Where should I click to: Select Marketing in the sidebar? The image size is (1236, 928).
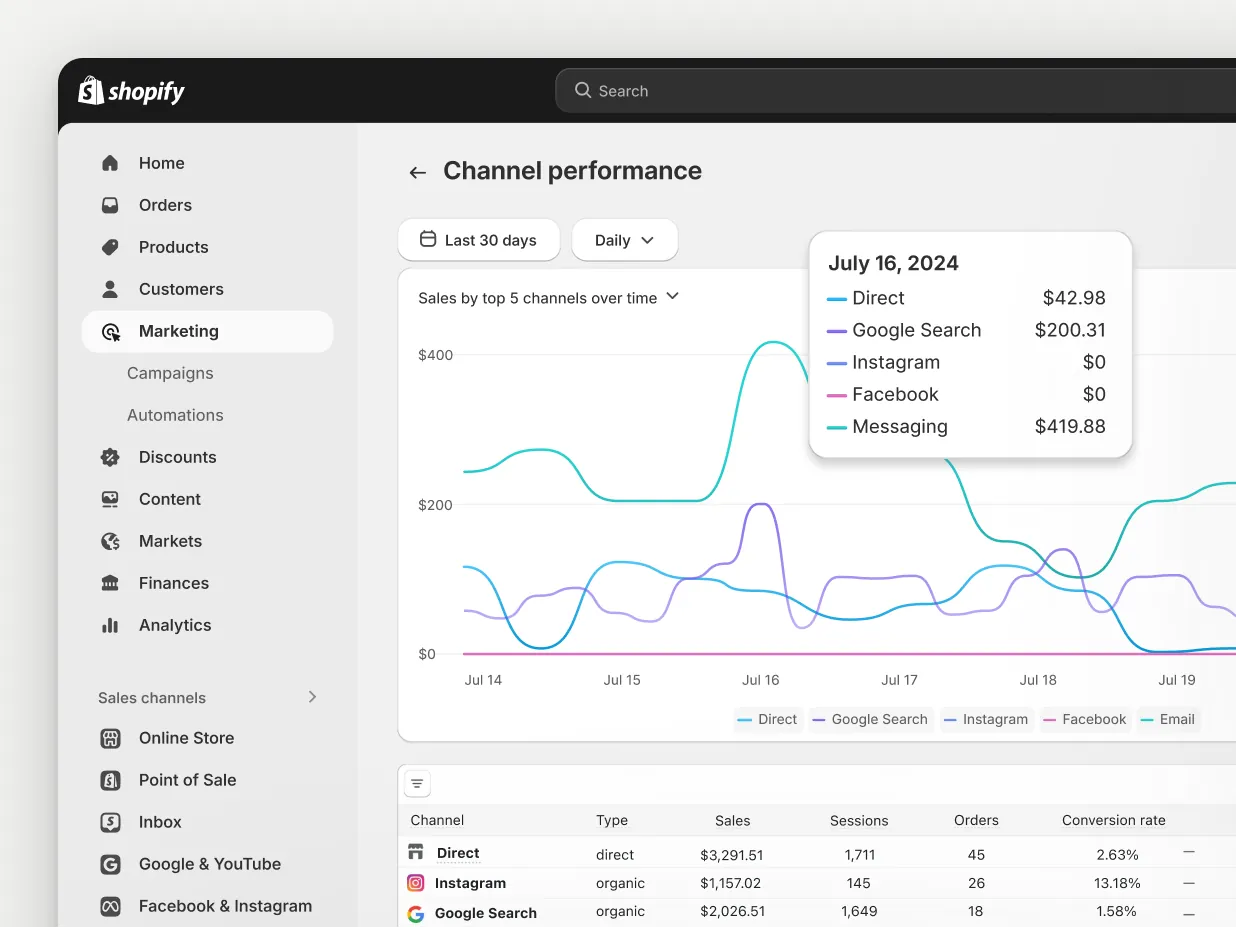(x=207, y=331)
